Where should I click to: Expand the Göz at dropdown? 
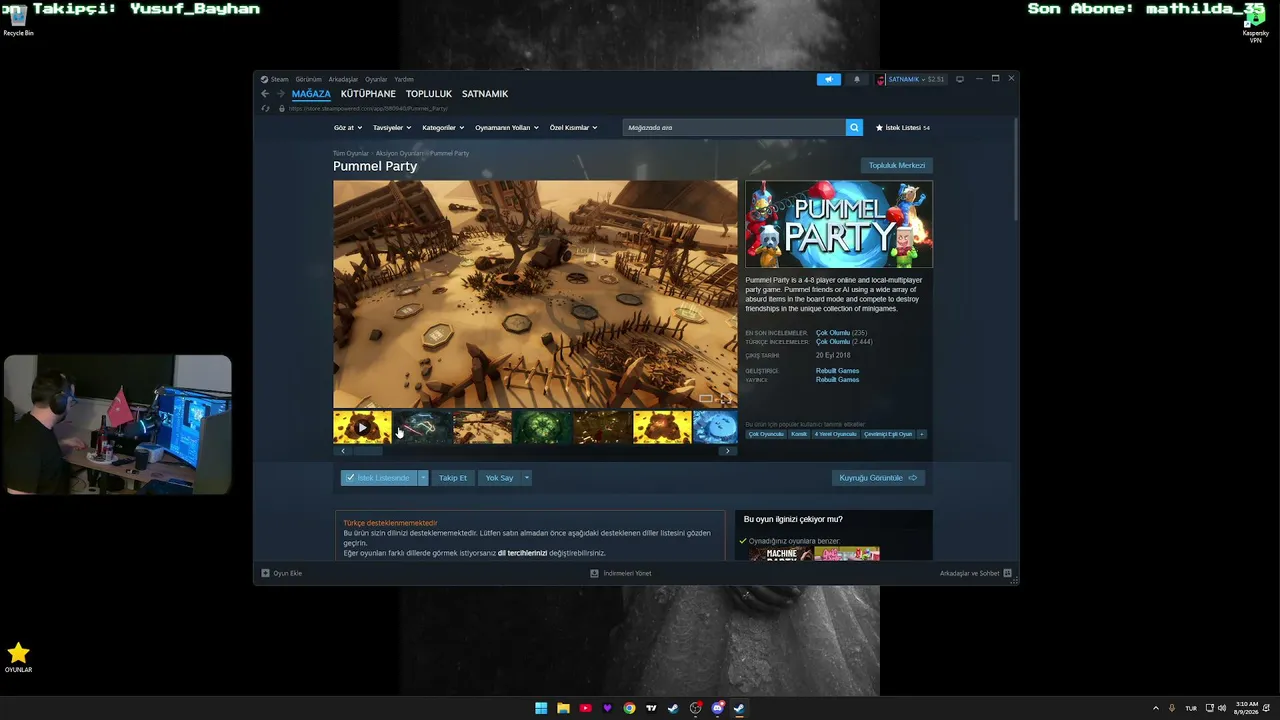[x=348, y=128]
